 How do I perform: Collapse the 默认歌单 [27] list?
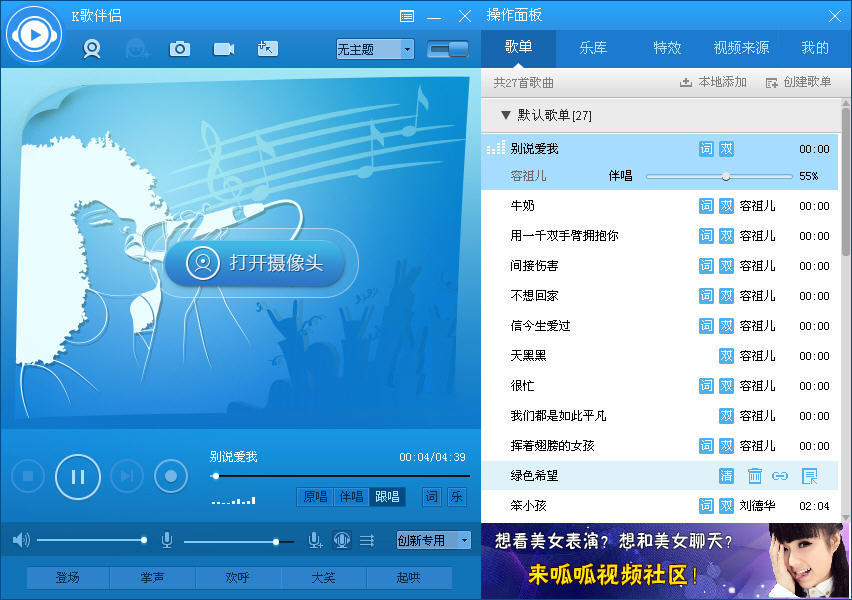coord(506,115)
